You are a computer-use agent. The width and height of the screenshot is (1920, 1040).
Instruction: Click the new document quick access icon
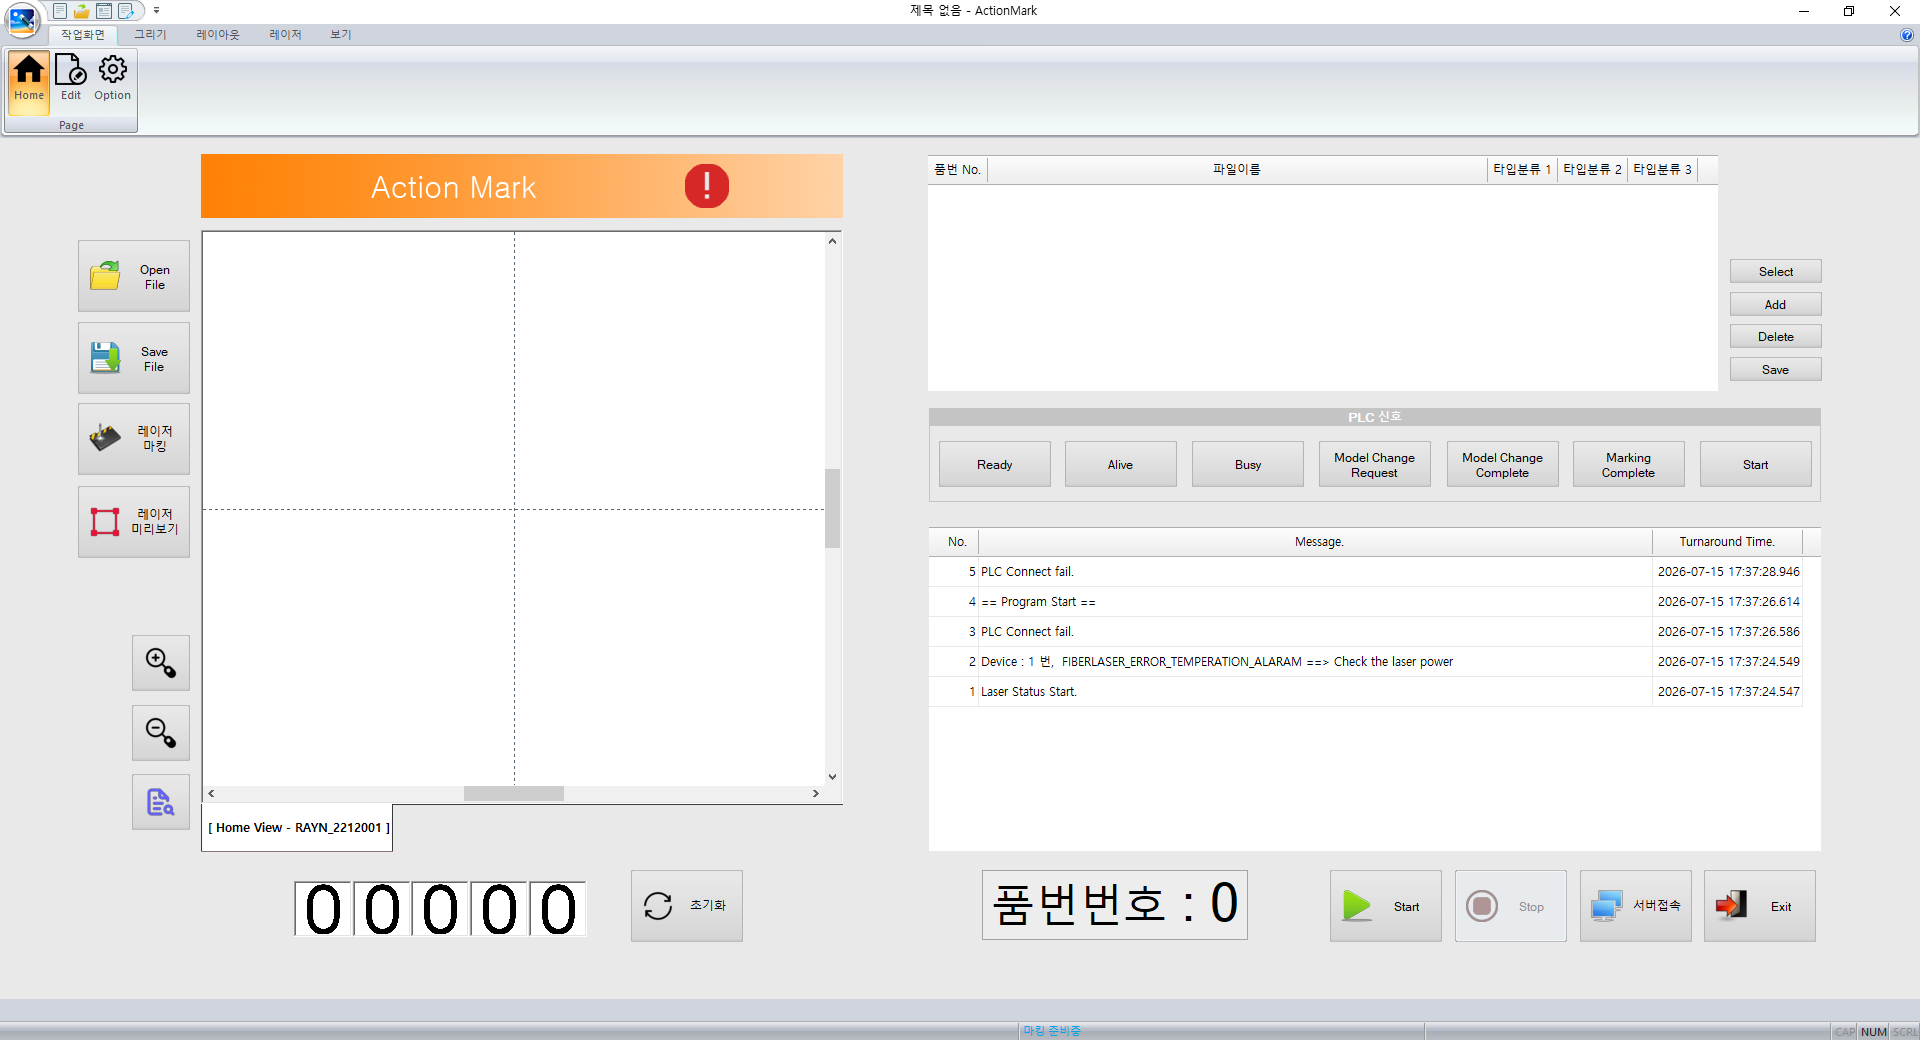click(x=60, y=11)
